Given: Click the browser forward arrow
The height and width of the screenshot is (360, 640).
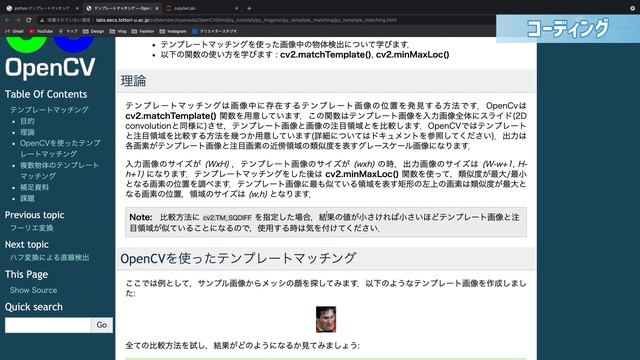Looking at the screenshot, I should pos(18,20).
